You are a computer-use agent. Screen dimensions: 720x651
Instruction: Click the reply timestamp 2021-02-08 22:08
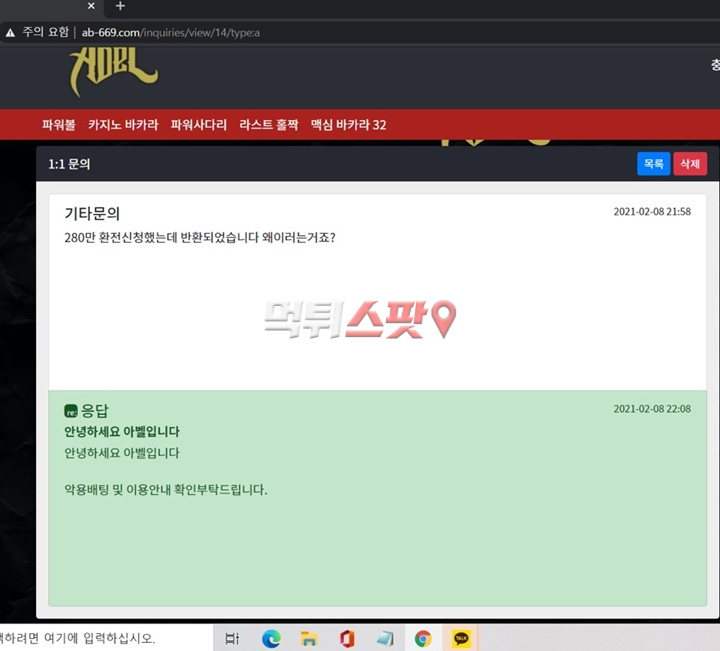pyautogui.click(x=652, y=409)
